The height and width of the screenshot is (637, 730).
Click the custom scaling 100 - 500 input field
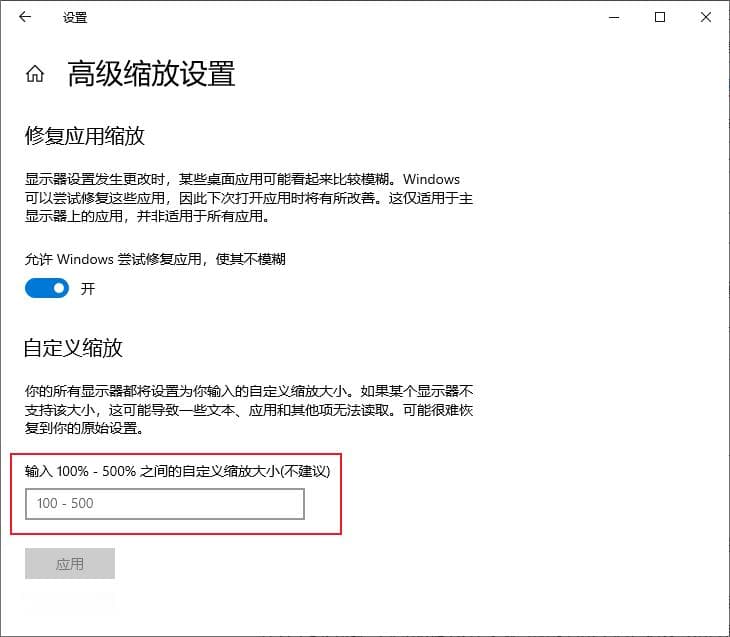(x=165, y=503)
